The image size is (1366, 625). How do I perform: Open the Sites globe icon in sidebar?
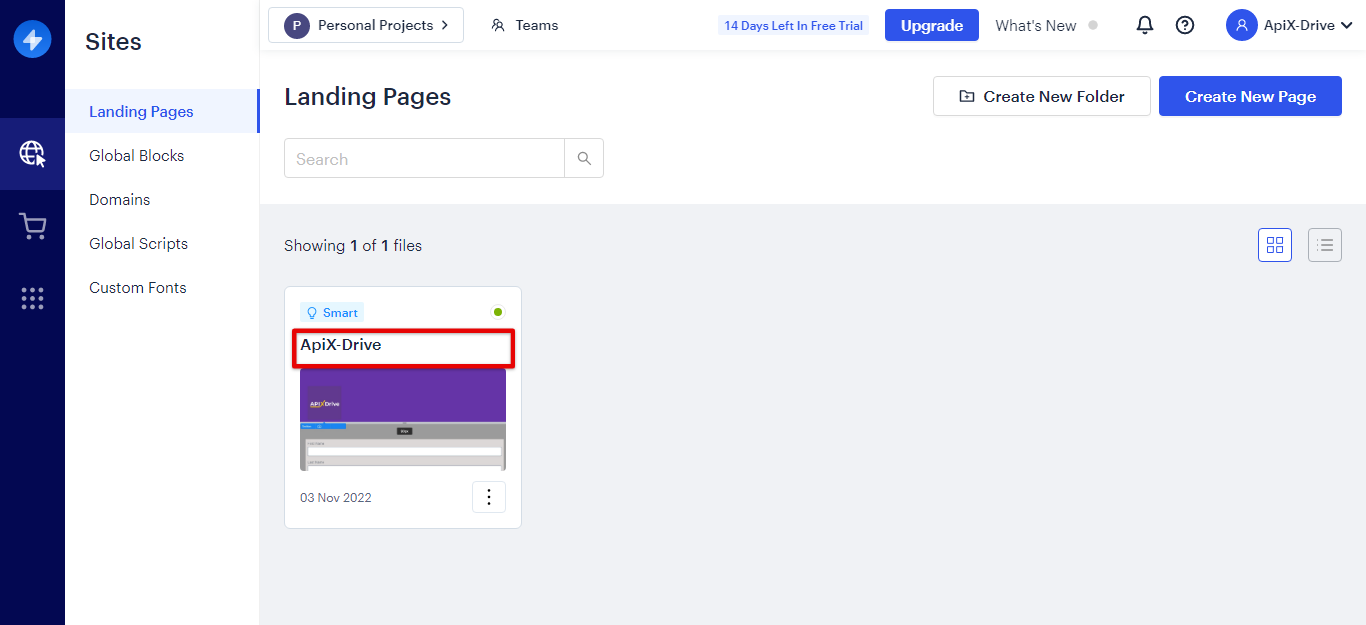32,153
